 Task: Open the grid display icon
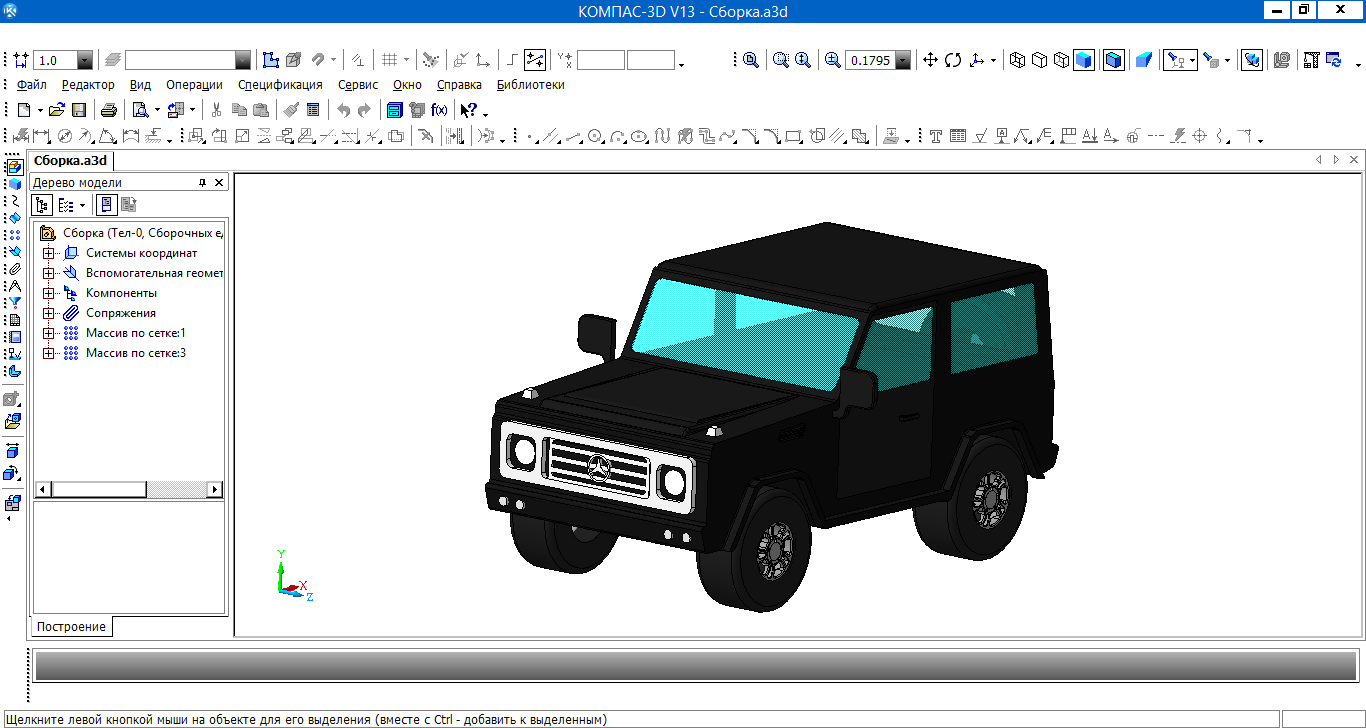(391, 60)
